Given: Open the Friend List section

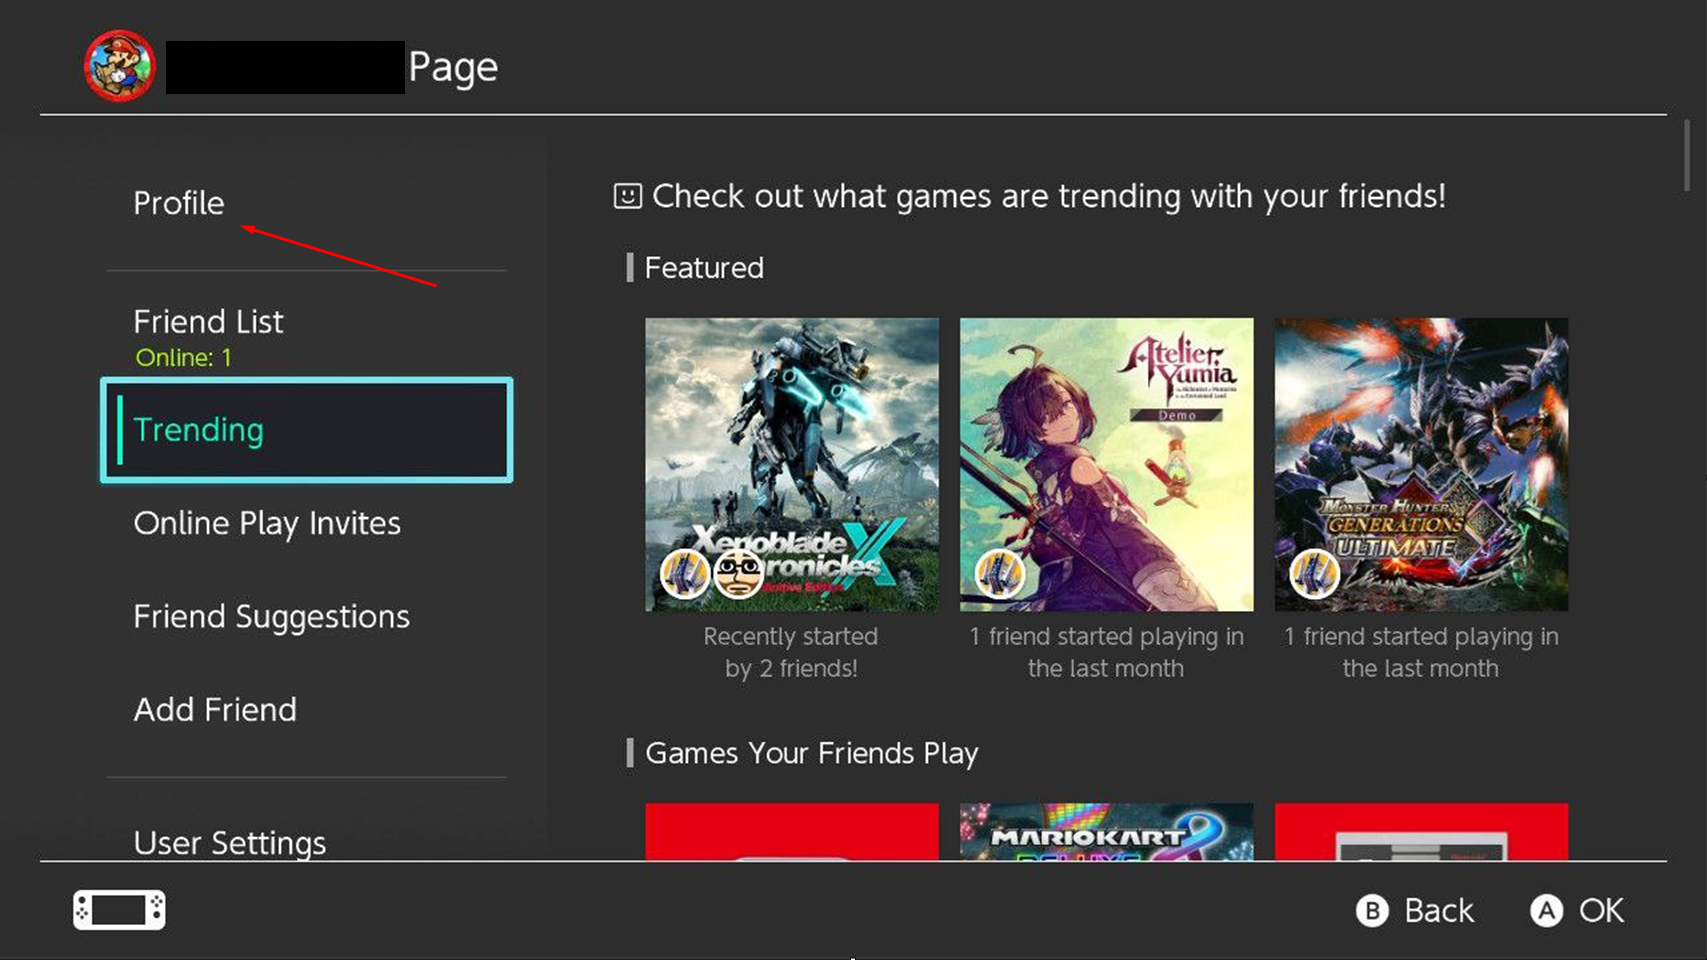Looking at the screenshot, I should pyautogui.click(x=208, y=322).
